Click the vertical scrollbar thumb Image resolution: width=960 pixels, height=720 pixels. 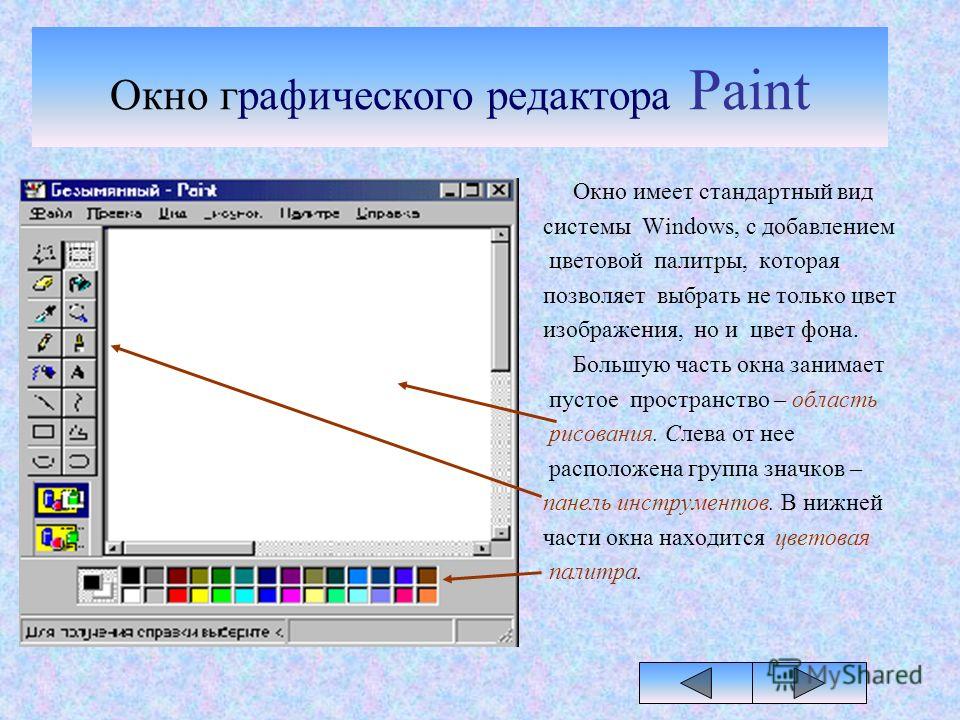pyautogui.click(x=501, y=306)
